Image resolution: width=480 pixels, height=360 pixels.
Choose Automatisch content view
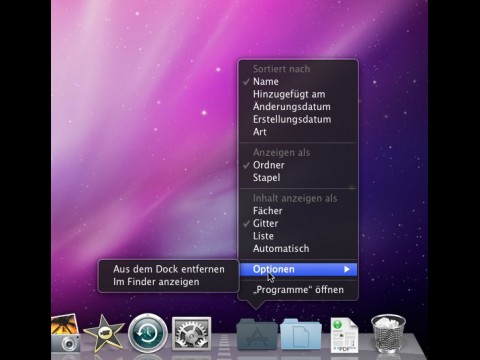[x=298, y=248]
